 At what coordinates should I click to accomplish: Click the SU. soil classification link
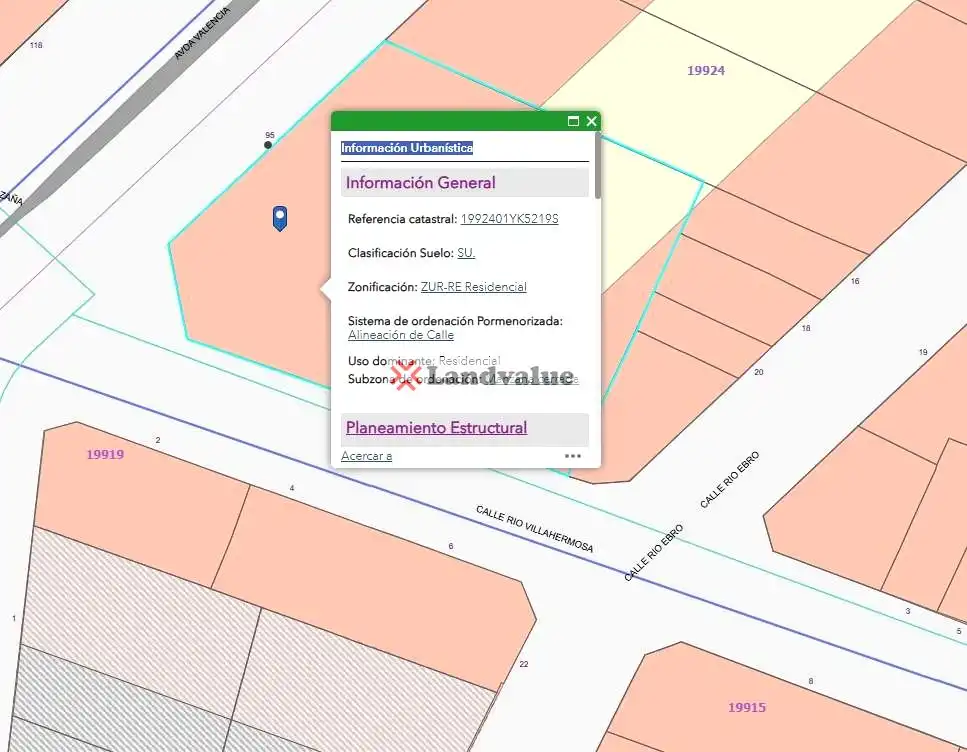pos(466,253)
